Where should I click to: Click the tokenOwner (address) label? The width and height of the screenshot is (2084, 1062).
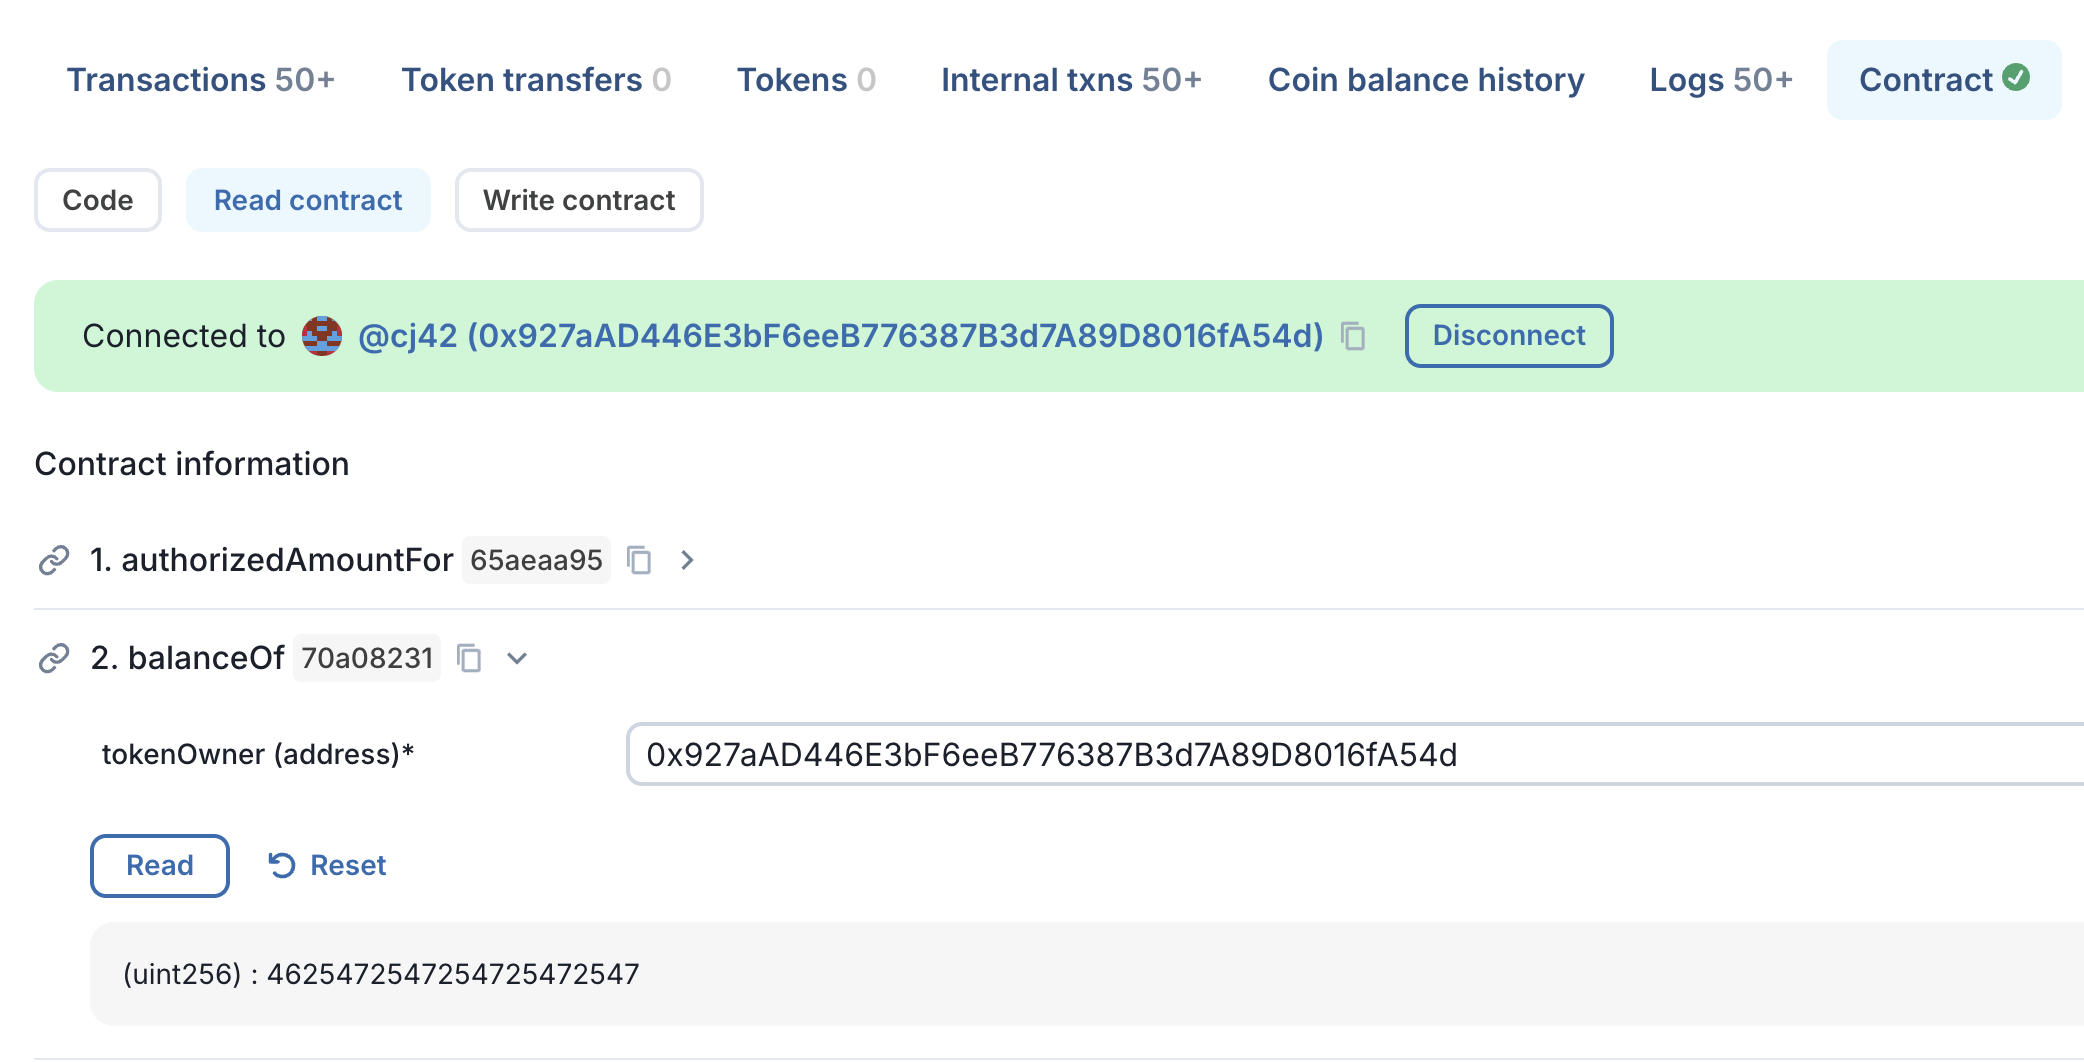(x=258, y=754)
